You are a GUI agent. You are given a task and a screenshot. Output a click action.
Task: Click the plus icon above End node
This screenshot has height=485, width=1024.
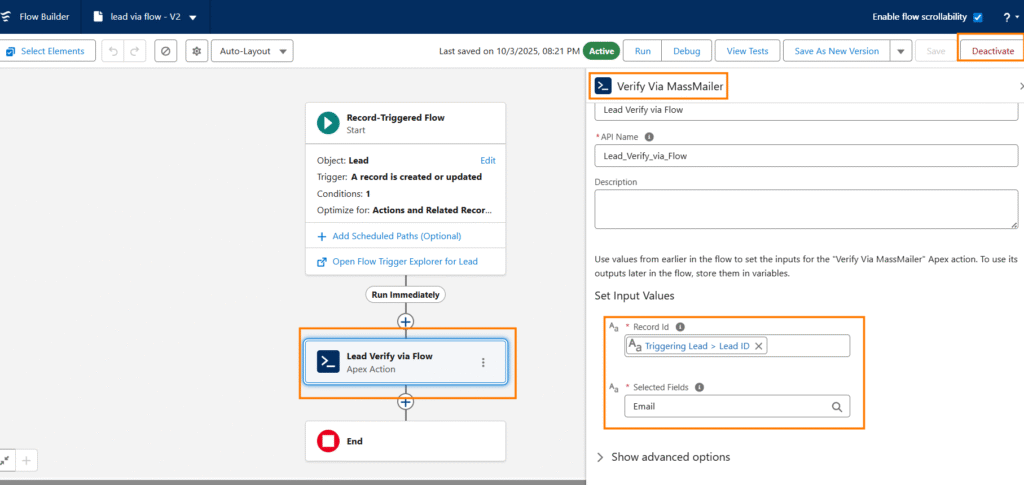click(405, 402)
